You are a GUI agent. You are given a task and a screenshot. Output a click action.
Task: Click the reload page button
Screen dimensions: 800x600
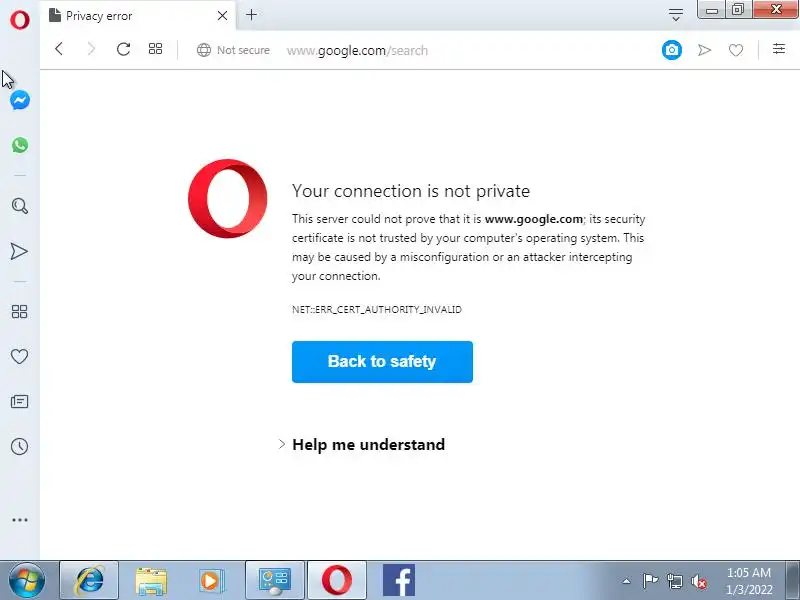tap(123, 49)
